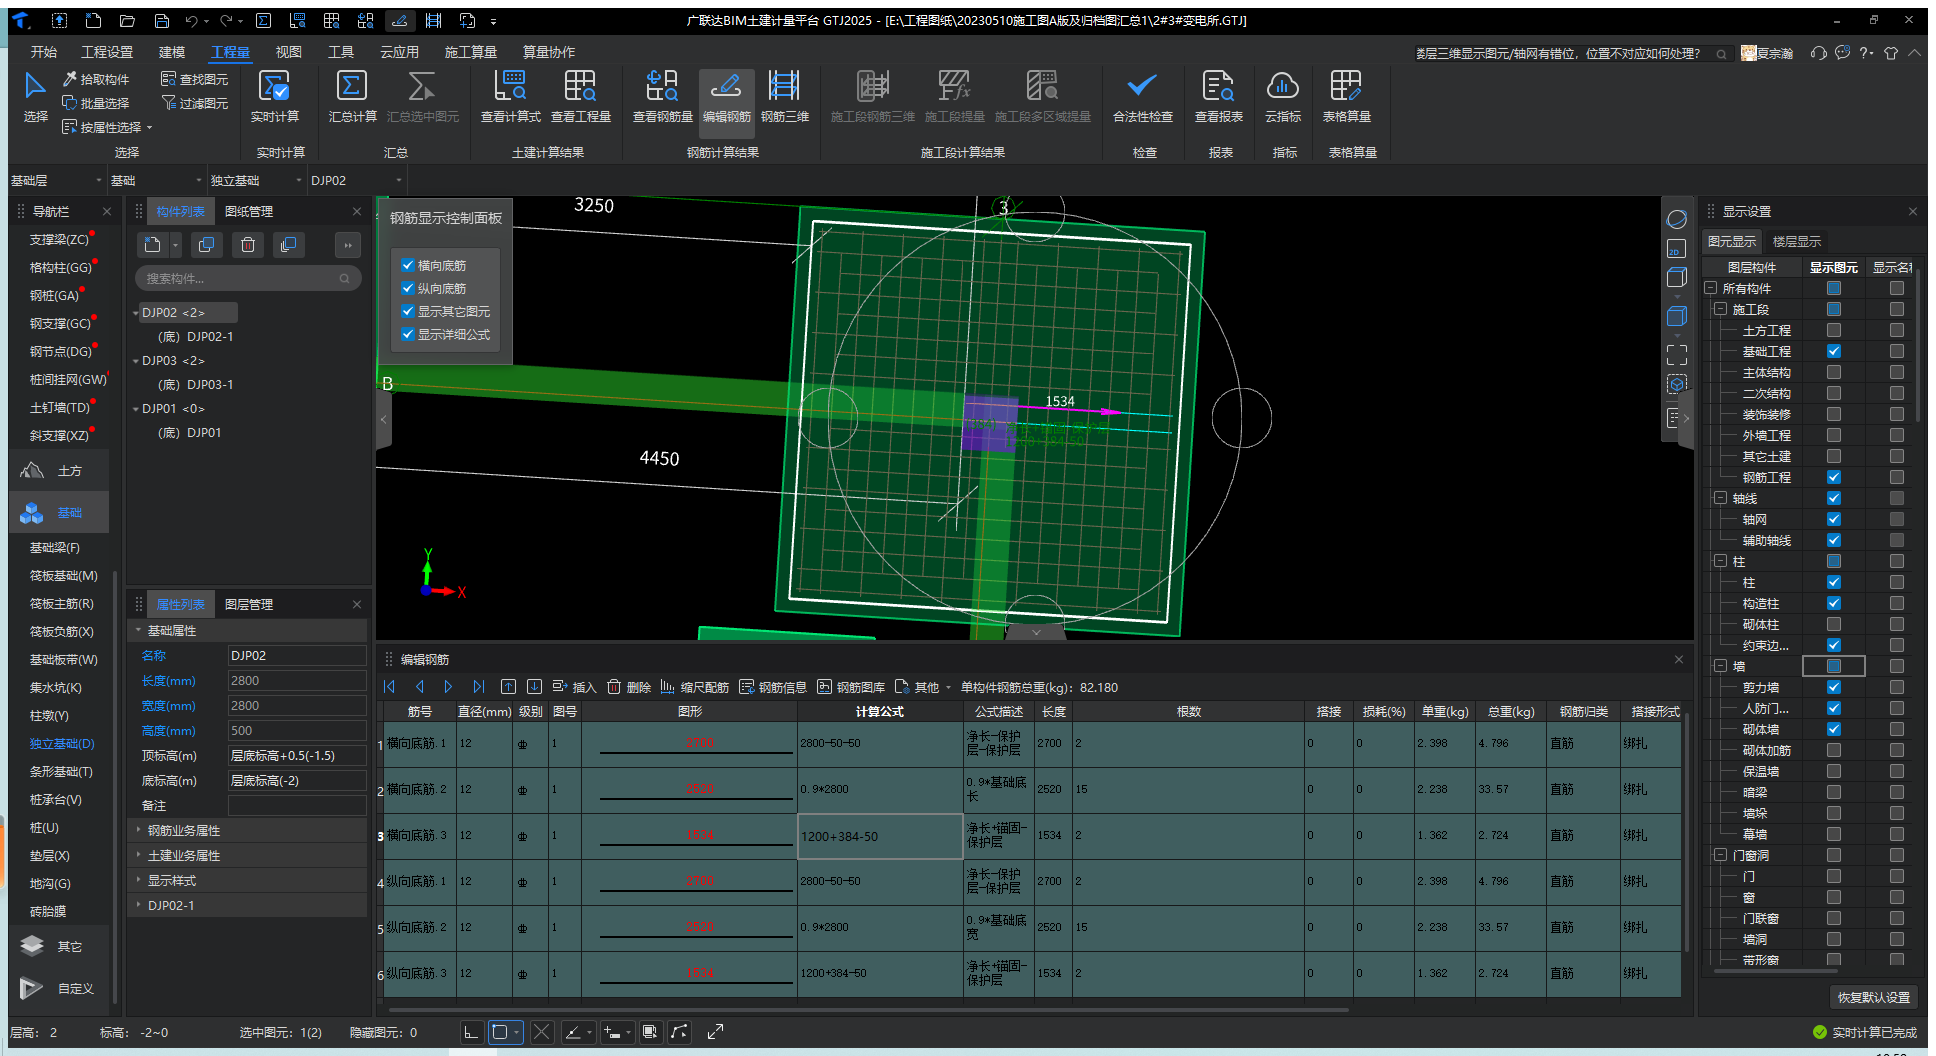1936x1056 pixels.
Task: Click 实时计算 icon
Action: (274, 86)
